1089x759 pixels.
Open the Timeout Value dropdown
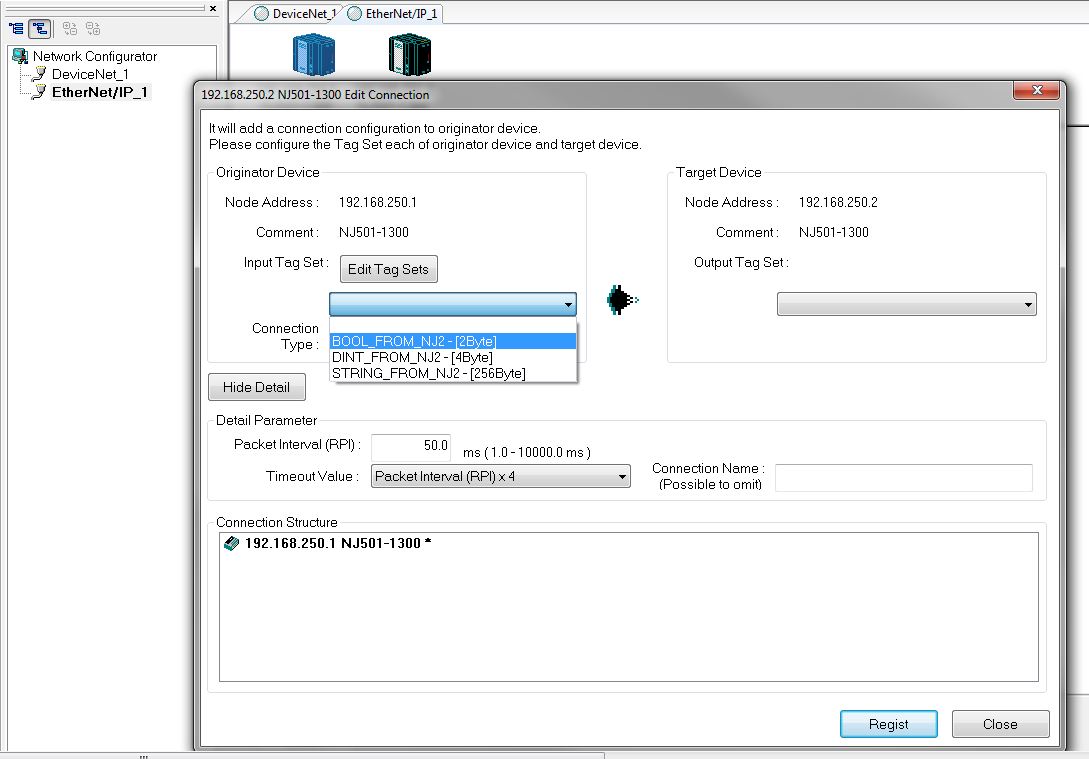click(x=501, y=476)
